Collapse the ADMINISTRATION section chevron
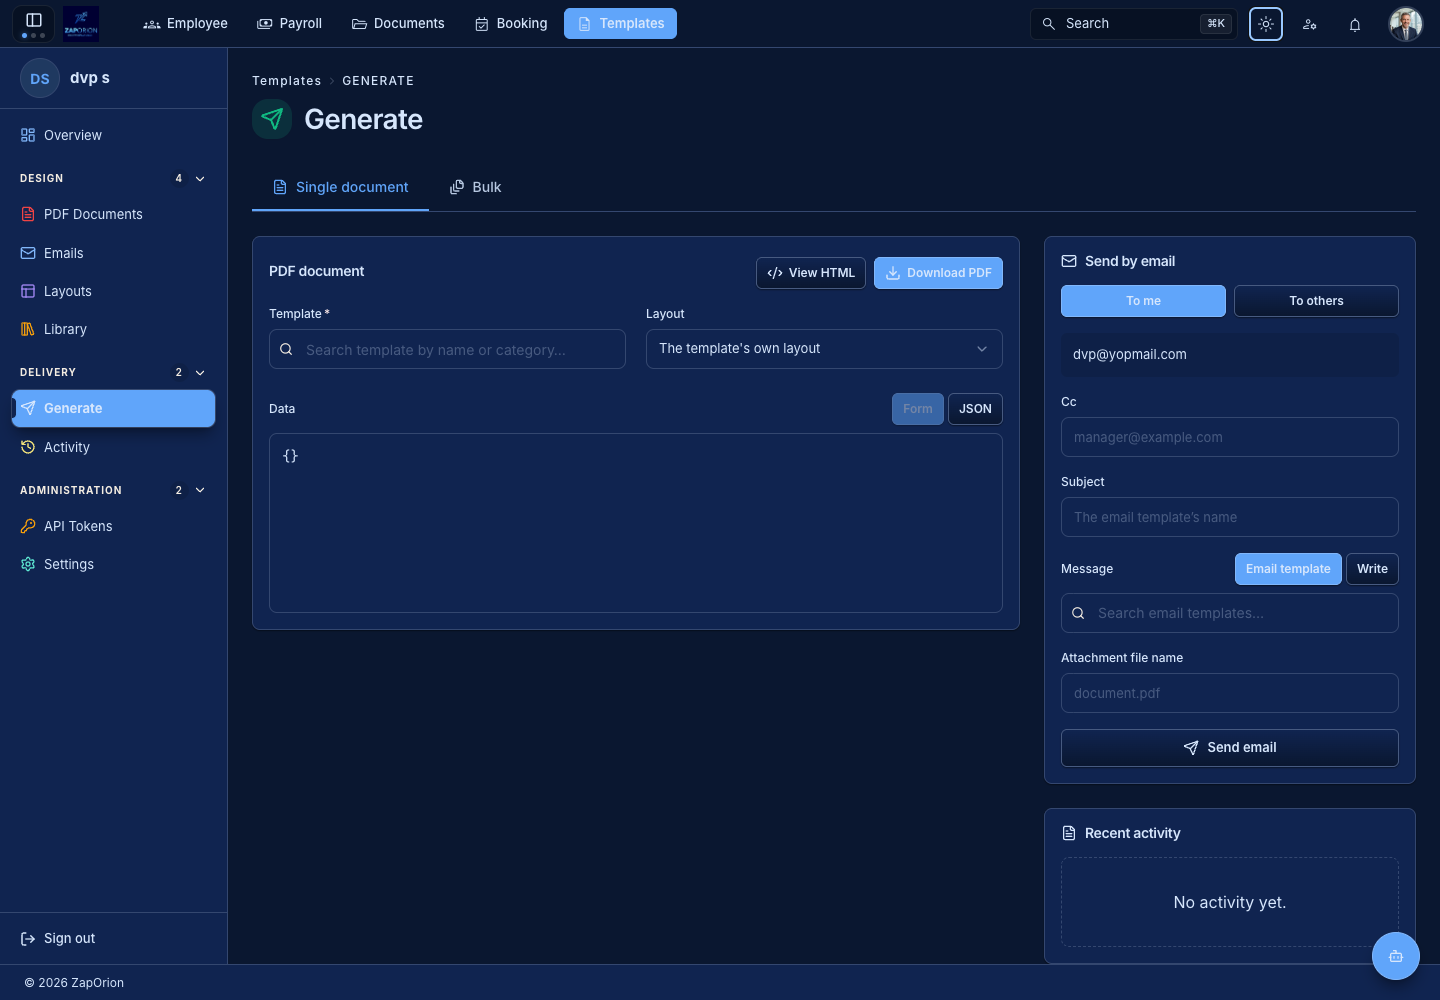The width and height of the screenshot is (1440, 1000). tap(200, 490)
